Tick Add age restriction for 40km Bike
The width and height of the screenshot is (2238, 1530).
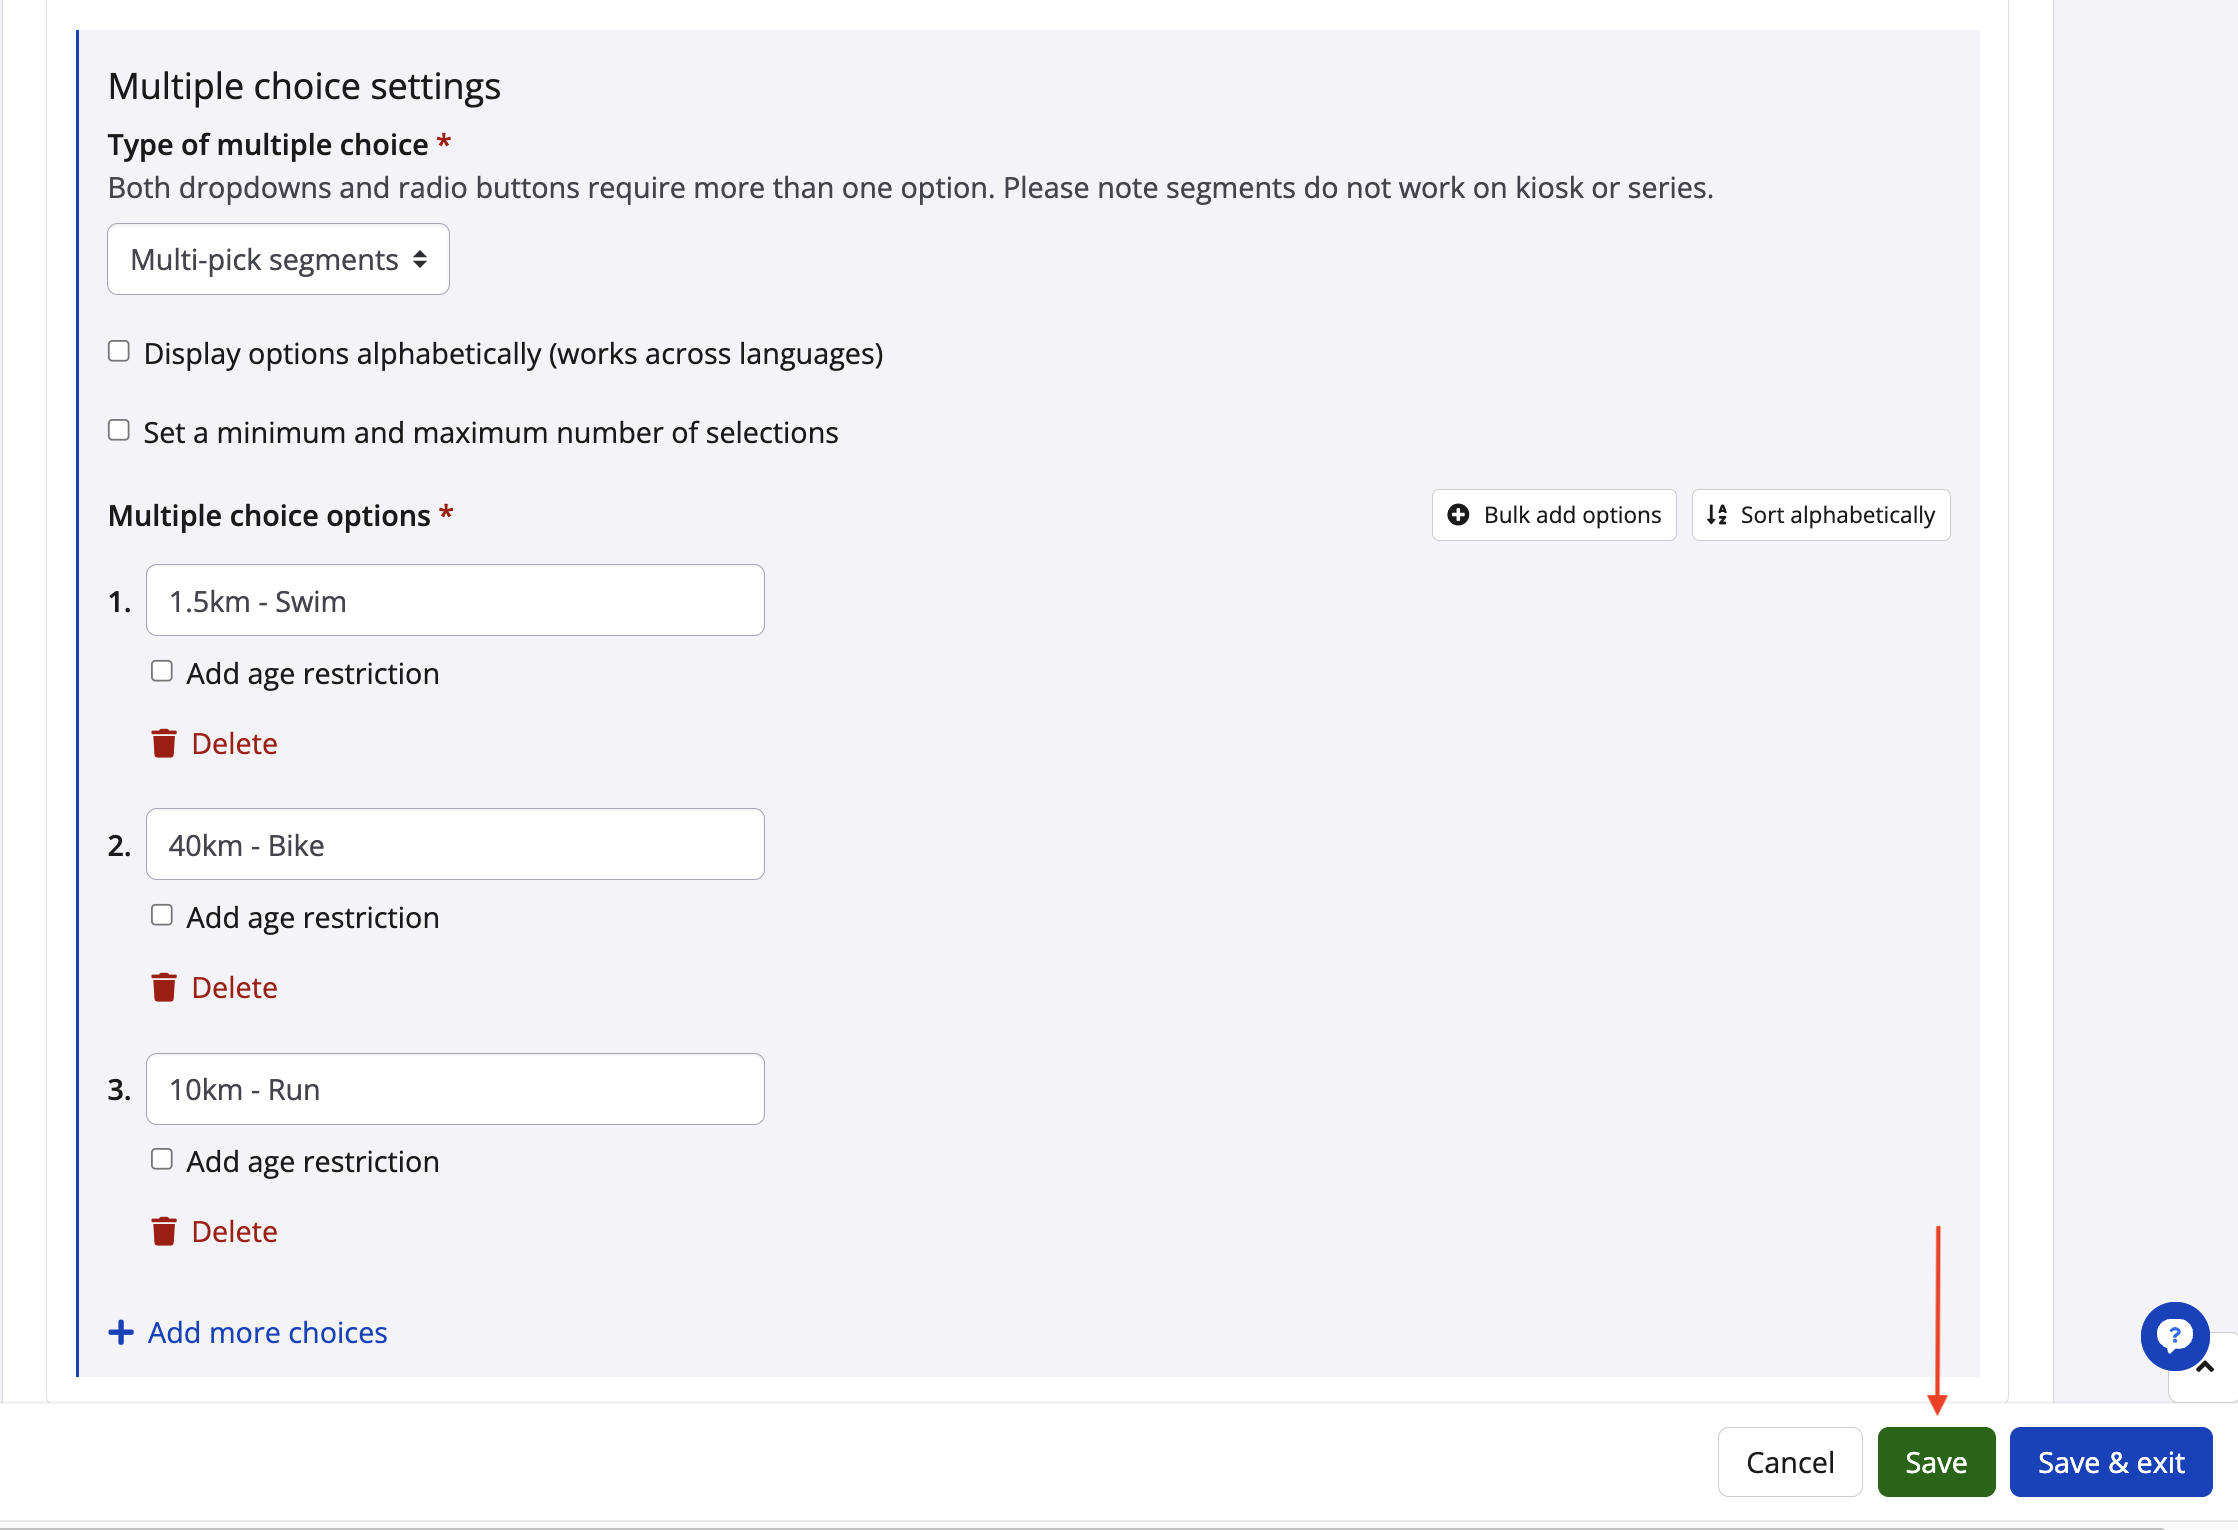(x=162, y=915)
